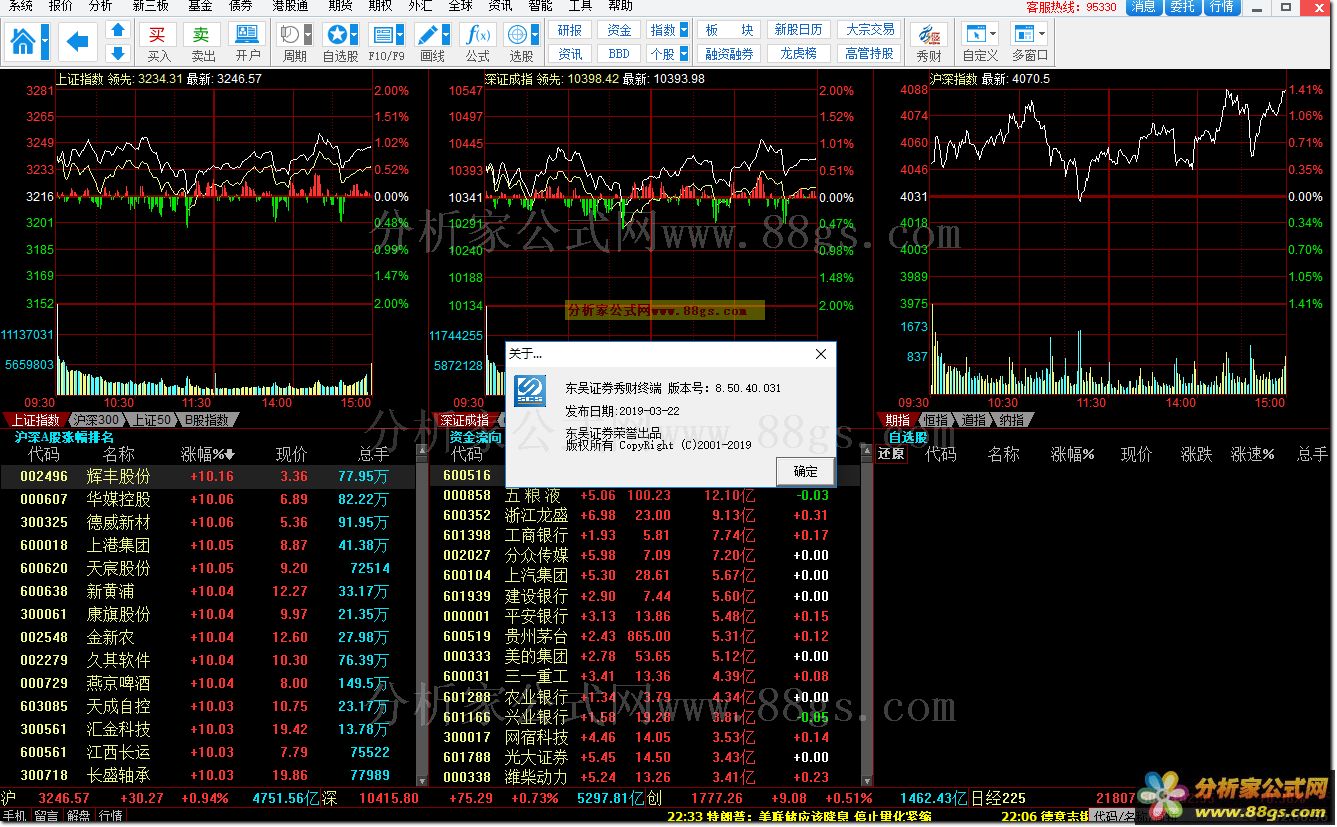This screenshot has width=1337, height=827.
Task: Open the 工具 menu
Action: (580, 6)
